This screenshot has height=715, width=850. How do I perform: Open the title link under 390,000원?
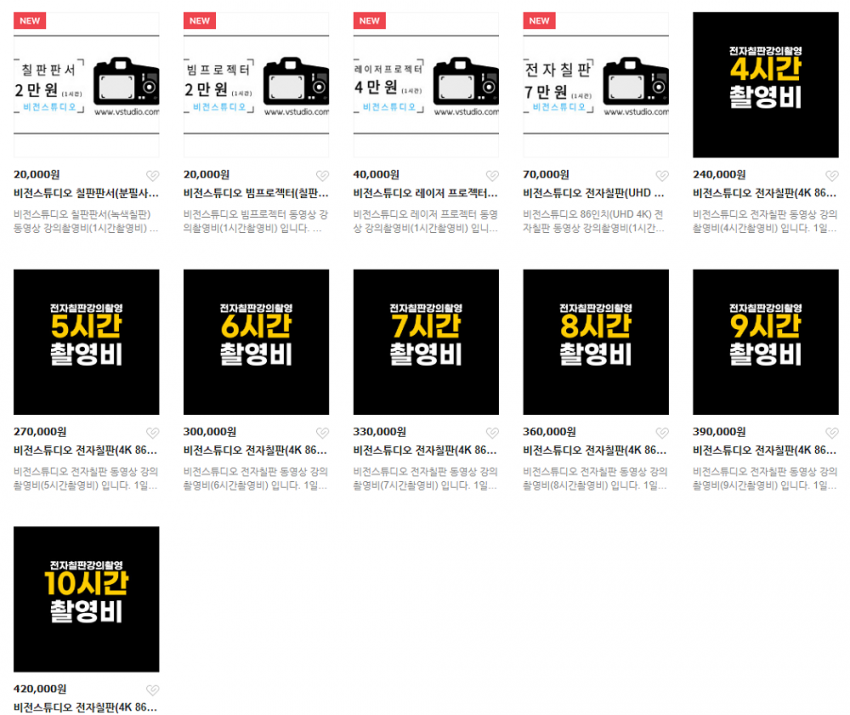tap(765, 450)
